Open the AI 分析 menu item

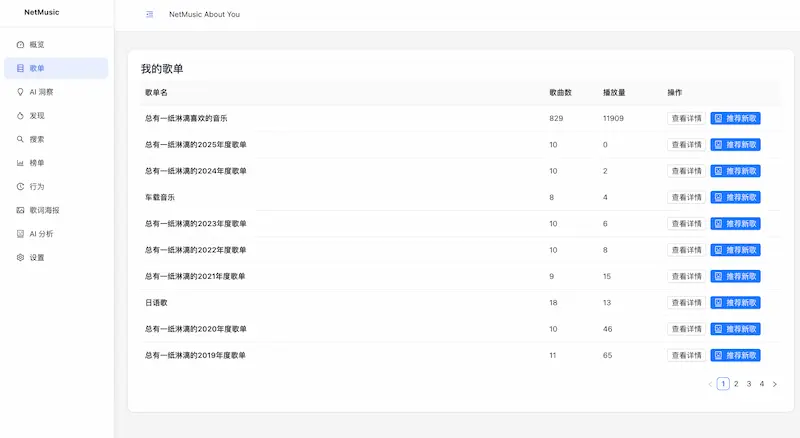[x=42, y=234]
